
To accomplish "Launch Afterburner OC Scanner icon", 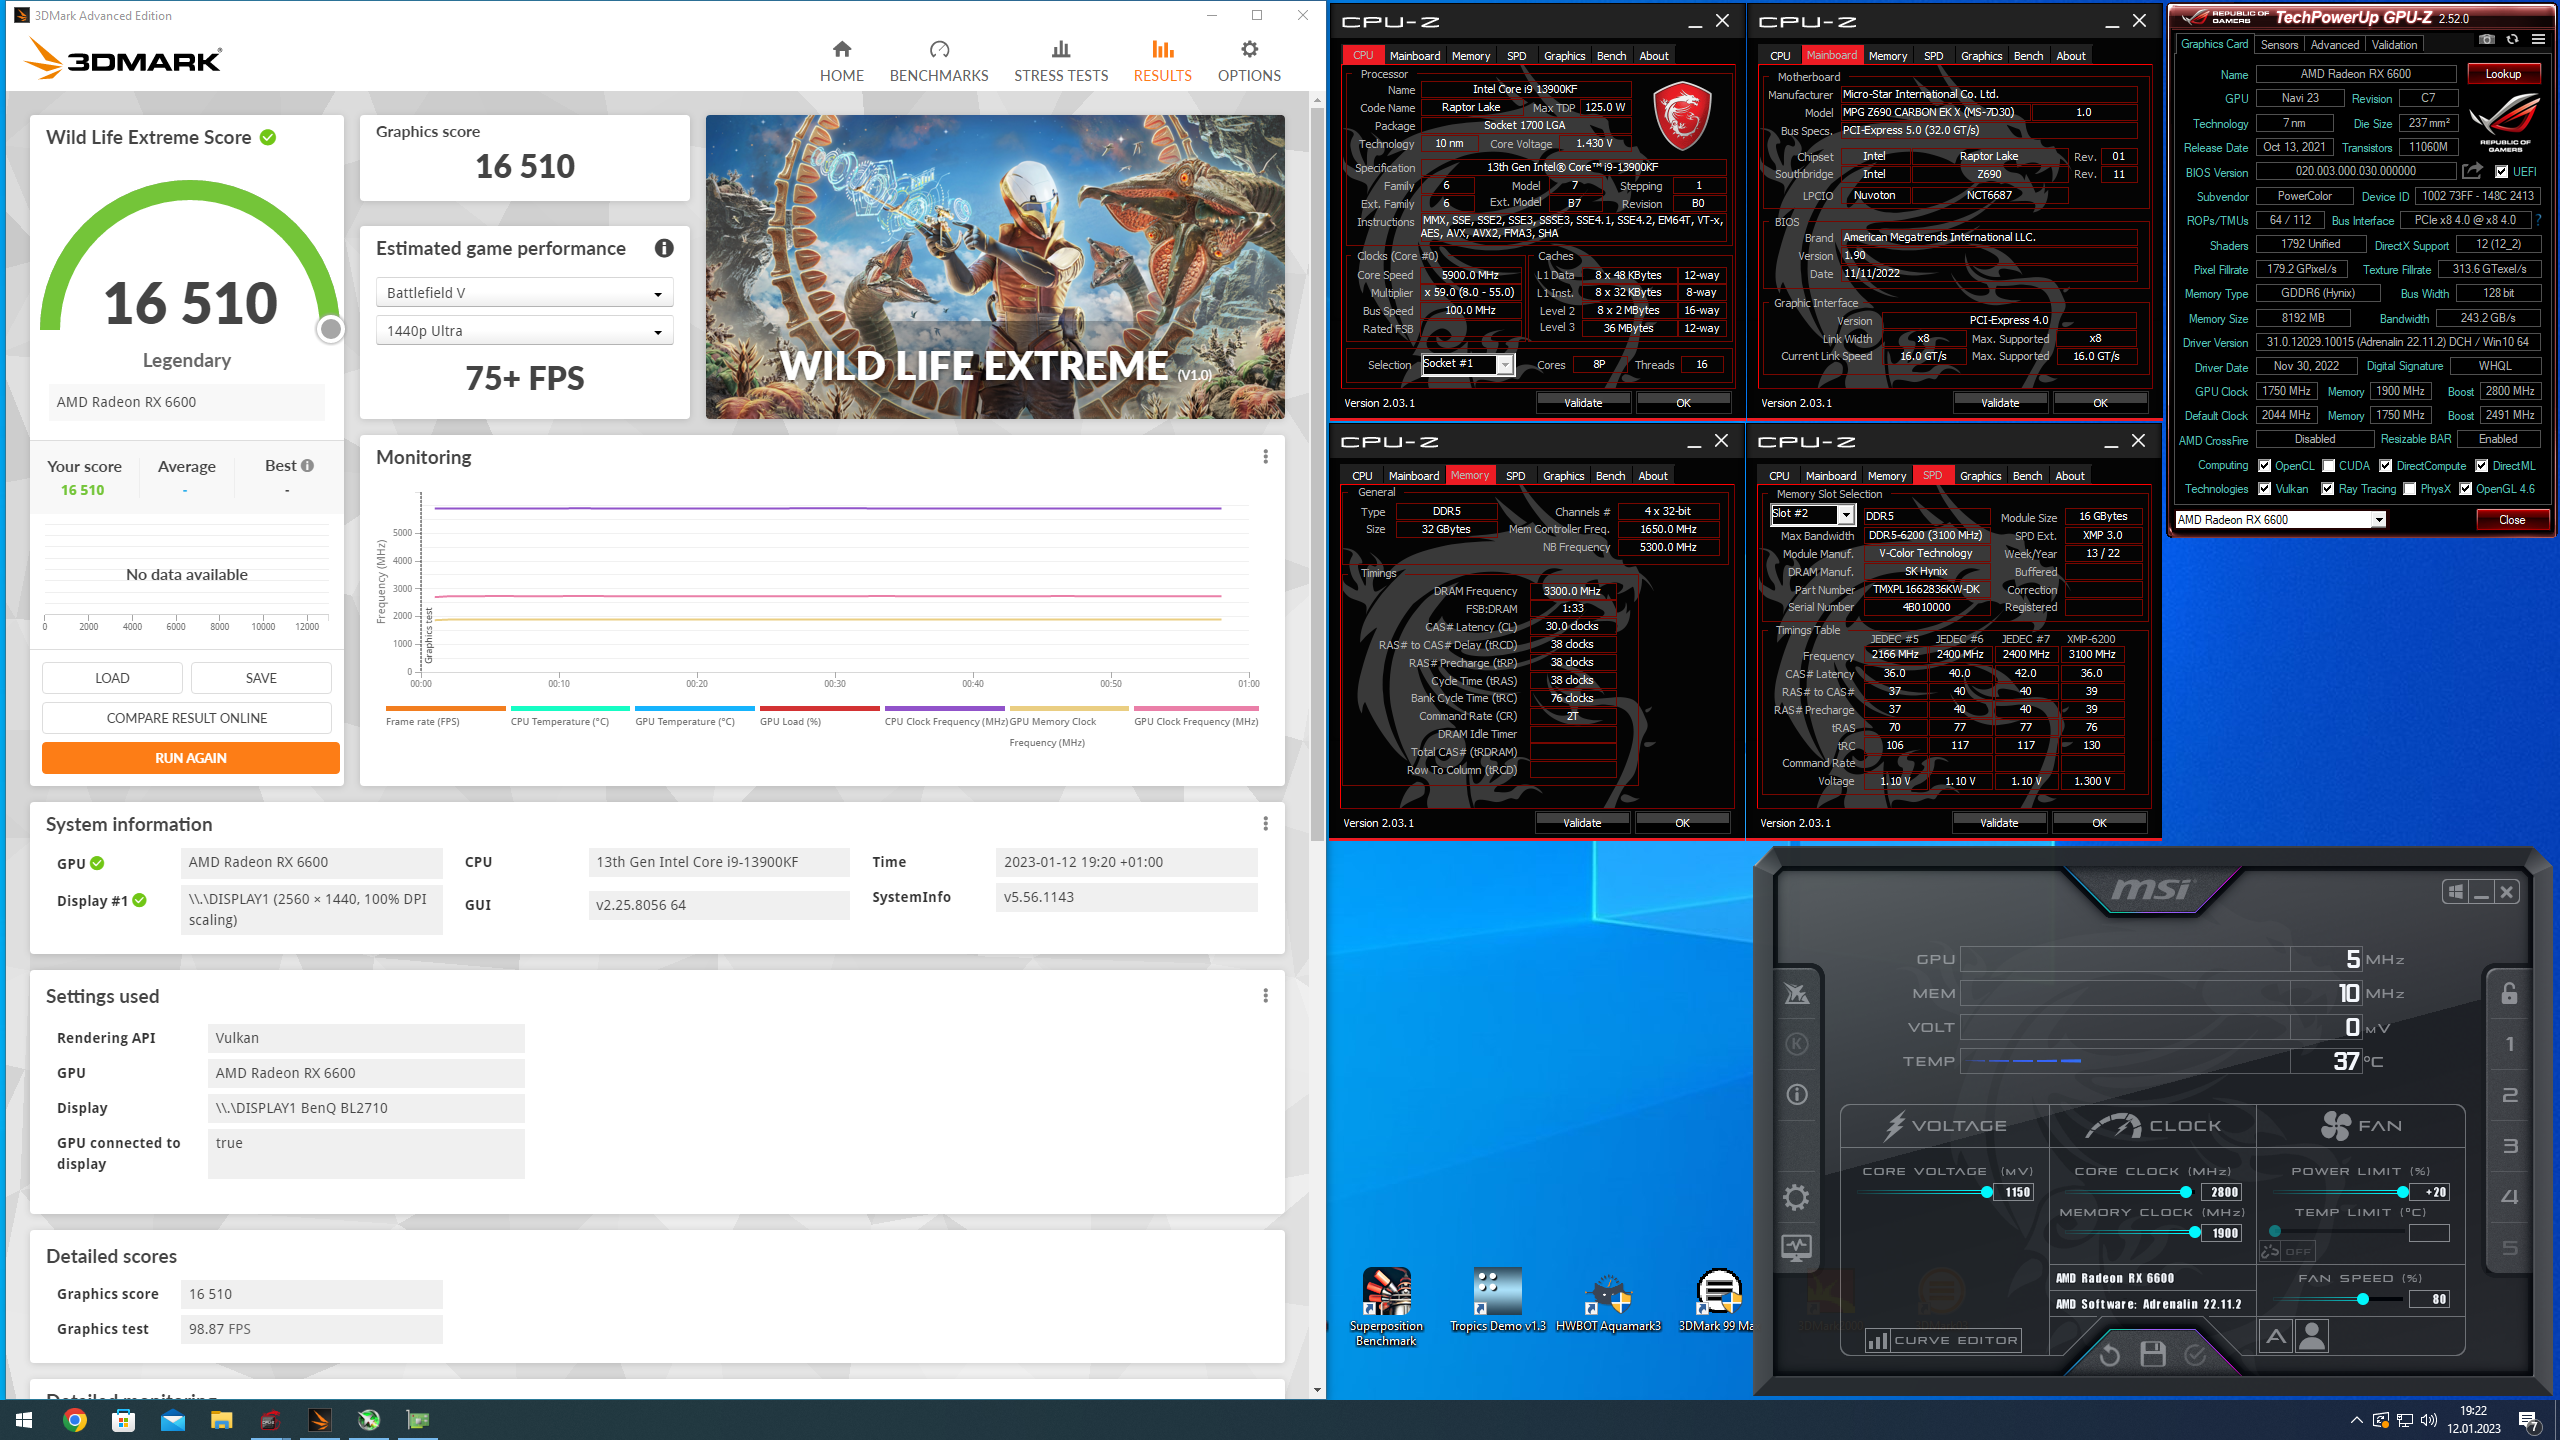I will [x=1797, y=994].
